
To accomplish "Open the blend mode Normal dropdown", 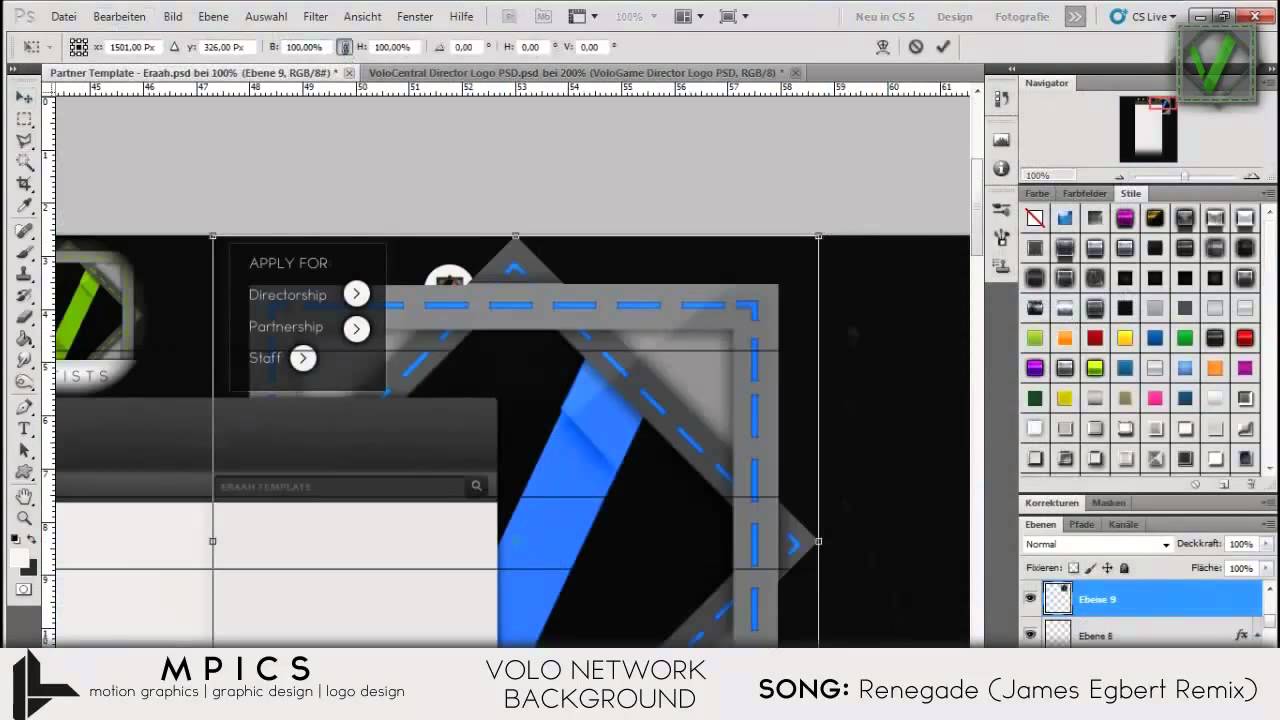I will (1097, 544).
